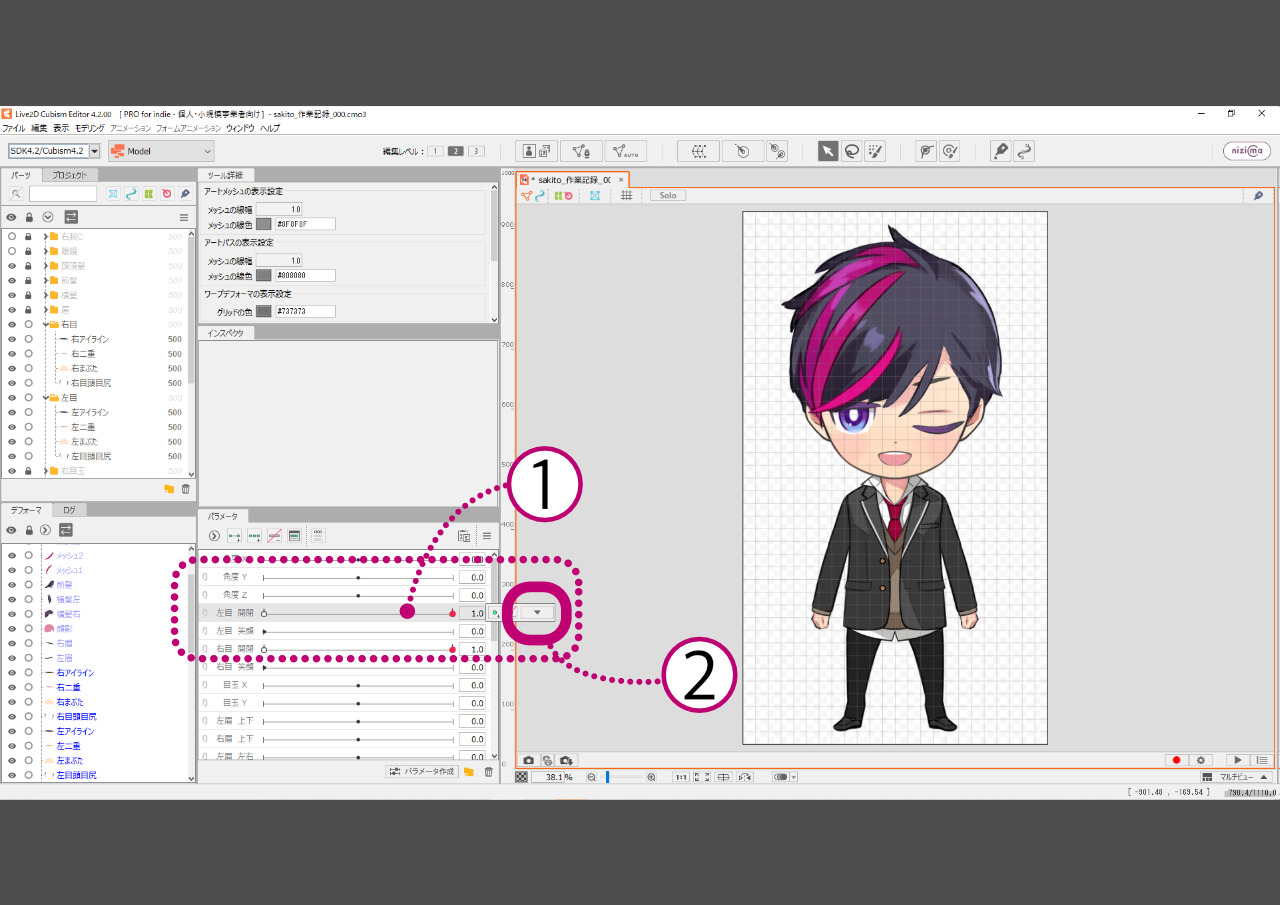Click the #737373 grid color swatch
1280x905 pixels.
[x=263, y=311]
